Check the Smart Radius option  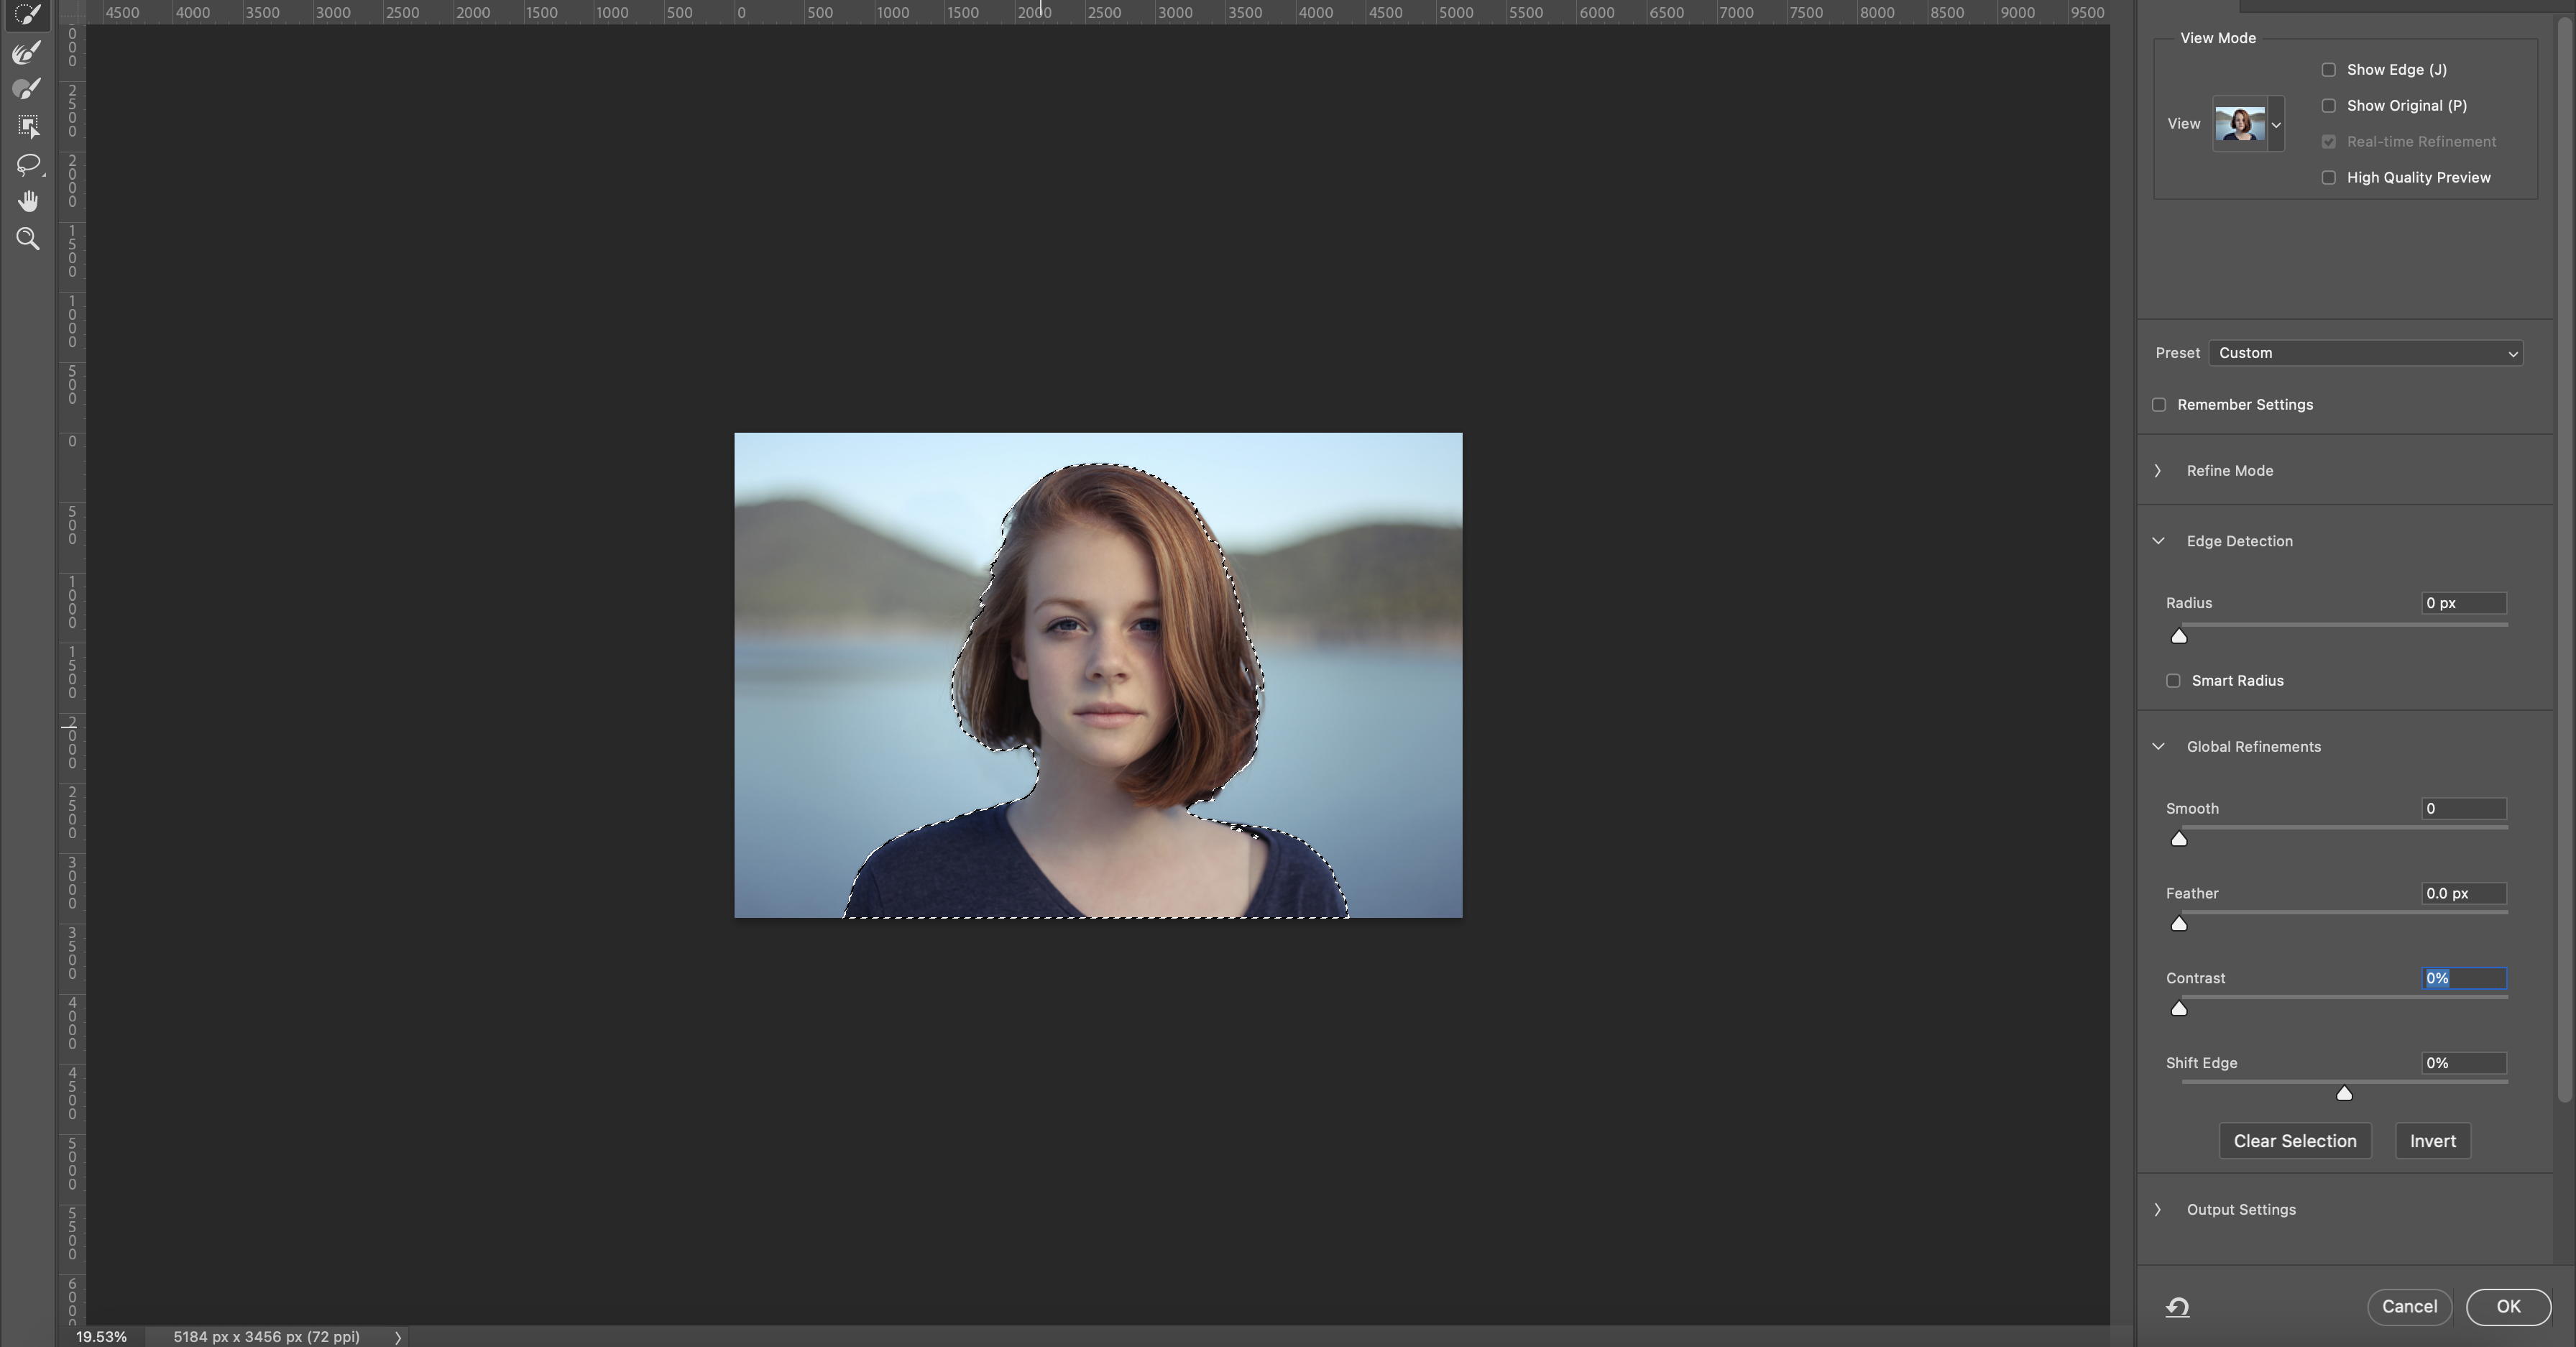pos(2173,681)
